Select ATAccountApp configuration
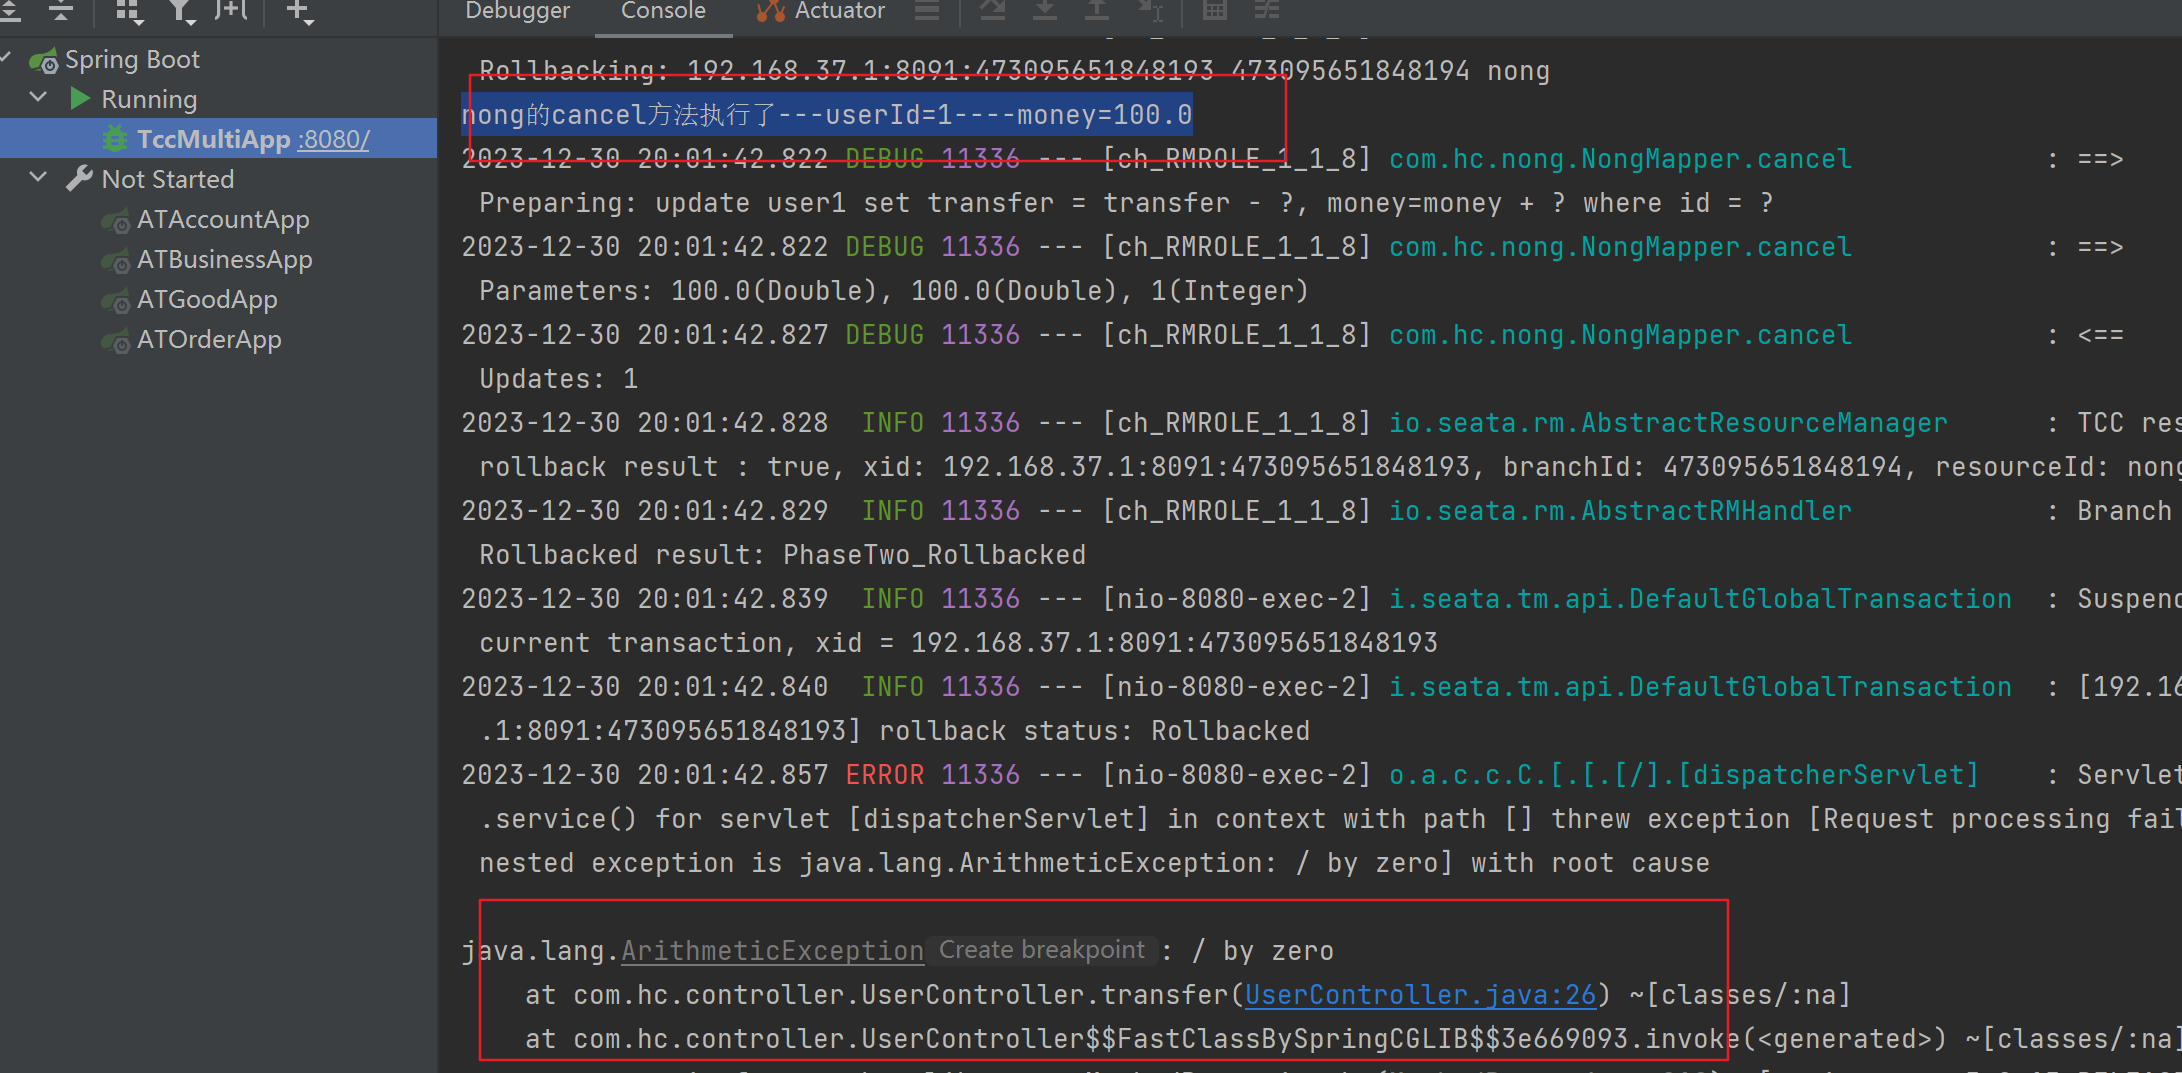 (x=223, y=219)
